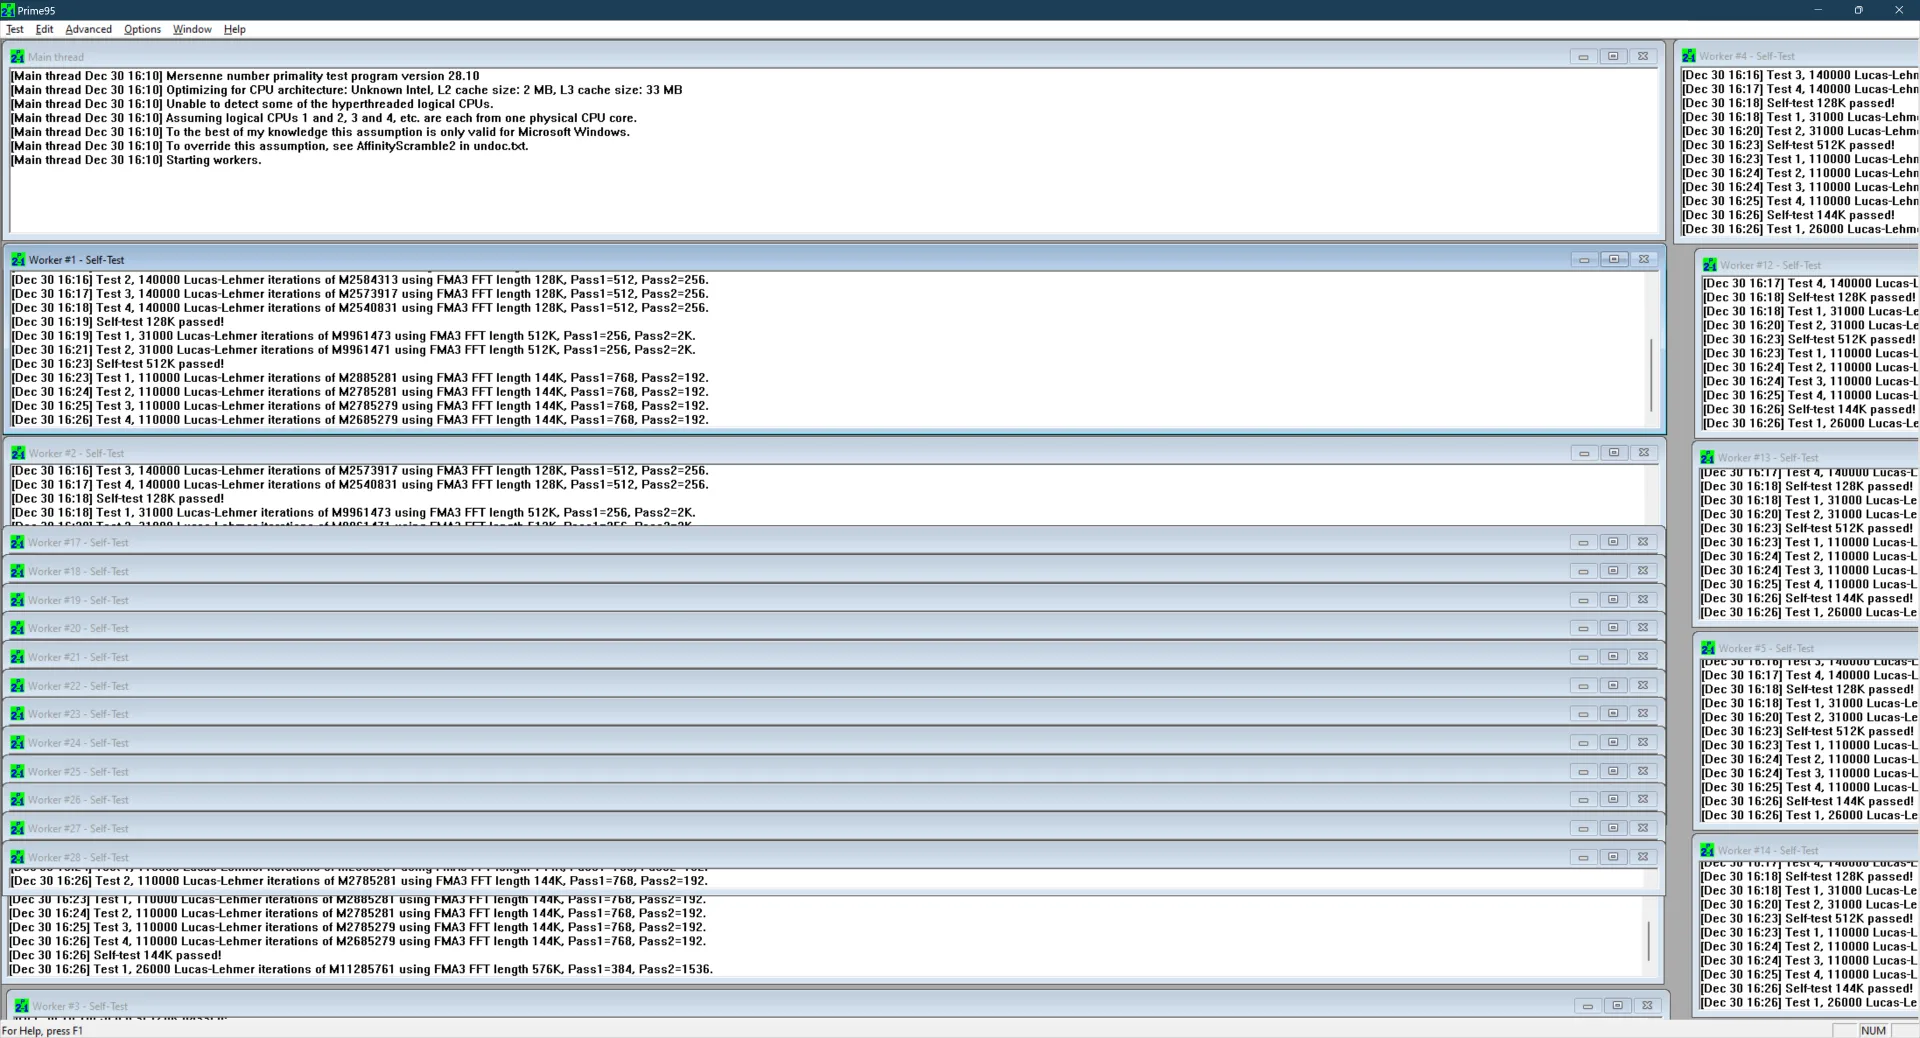Click the Worker #17 window icon
The width and height of the screenshot is (1920, 1038).
[x=17, y=542]
